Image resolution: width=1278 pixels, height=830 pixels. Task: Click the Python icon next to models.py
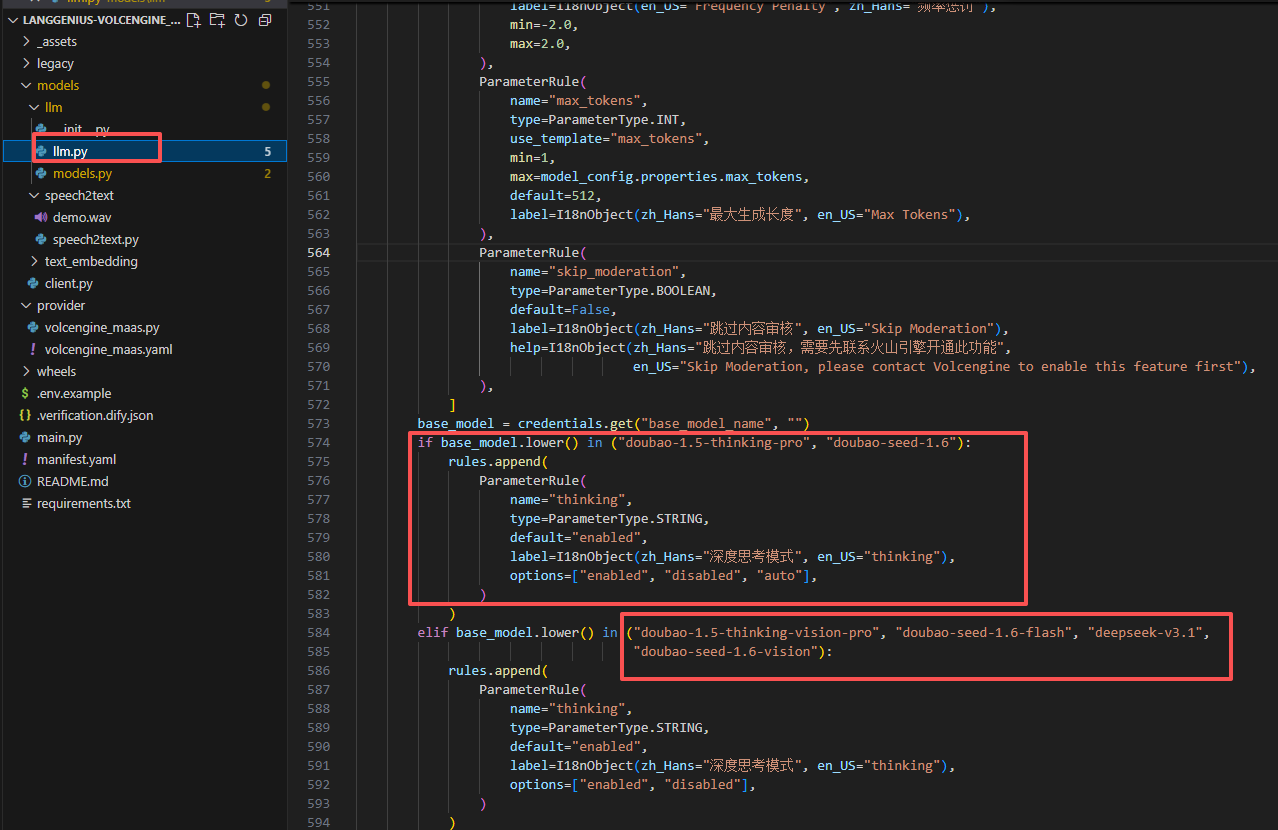(41, 173)
